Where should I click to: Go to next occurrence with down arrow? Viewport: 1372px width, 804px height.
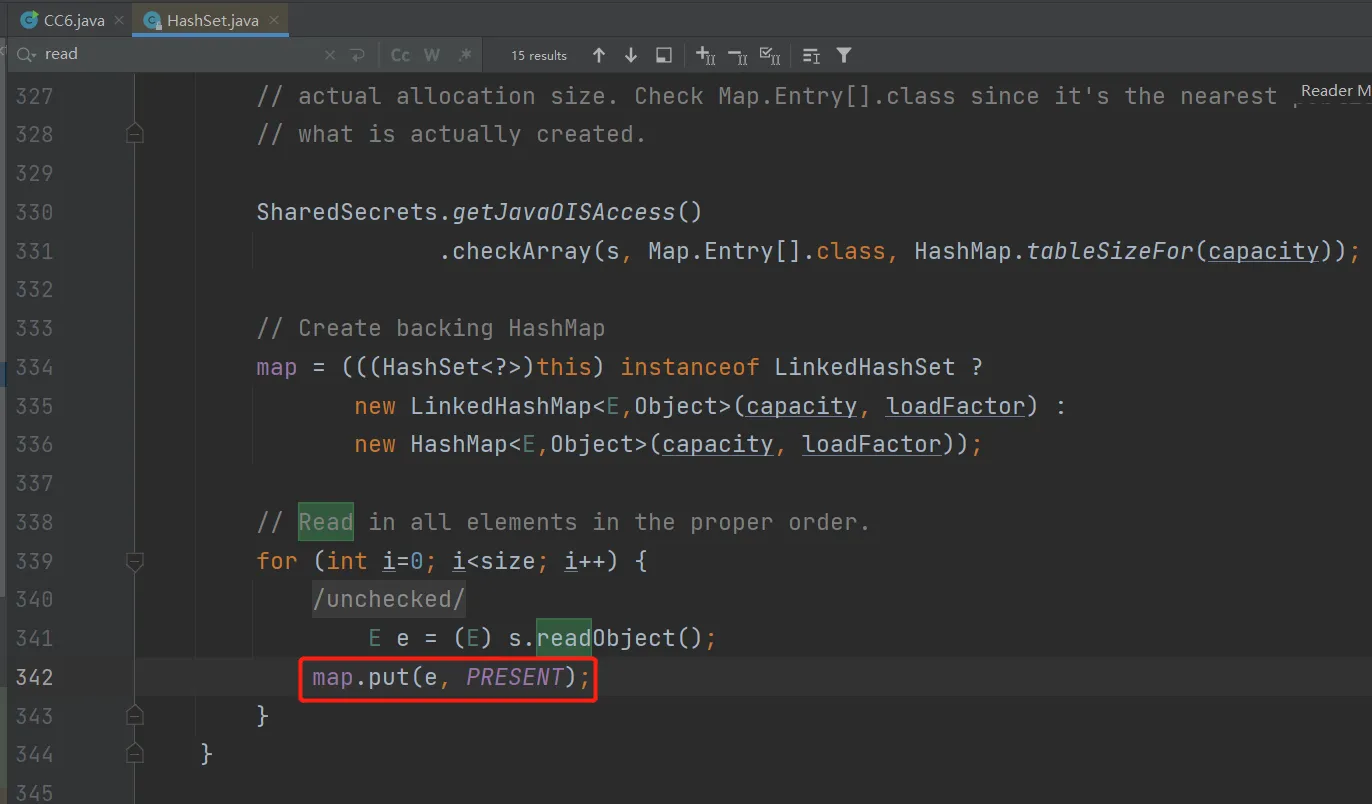[x=631, y=56]
